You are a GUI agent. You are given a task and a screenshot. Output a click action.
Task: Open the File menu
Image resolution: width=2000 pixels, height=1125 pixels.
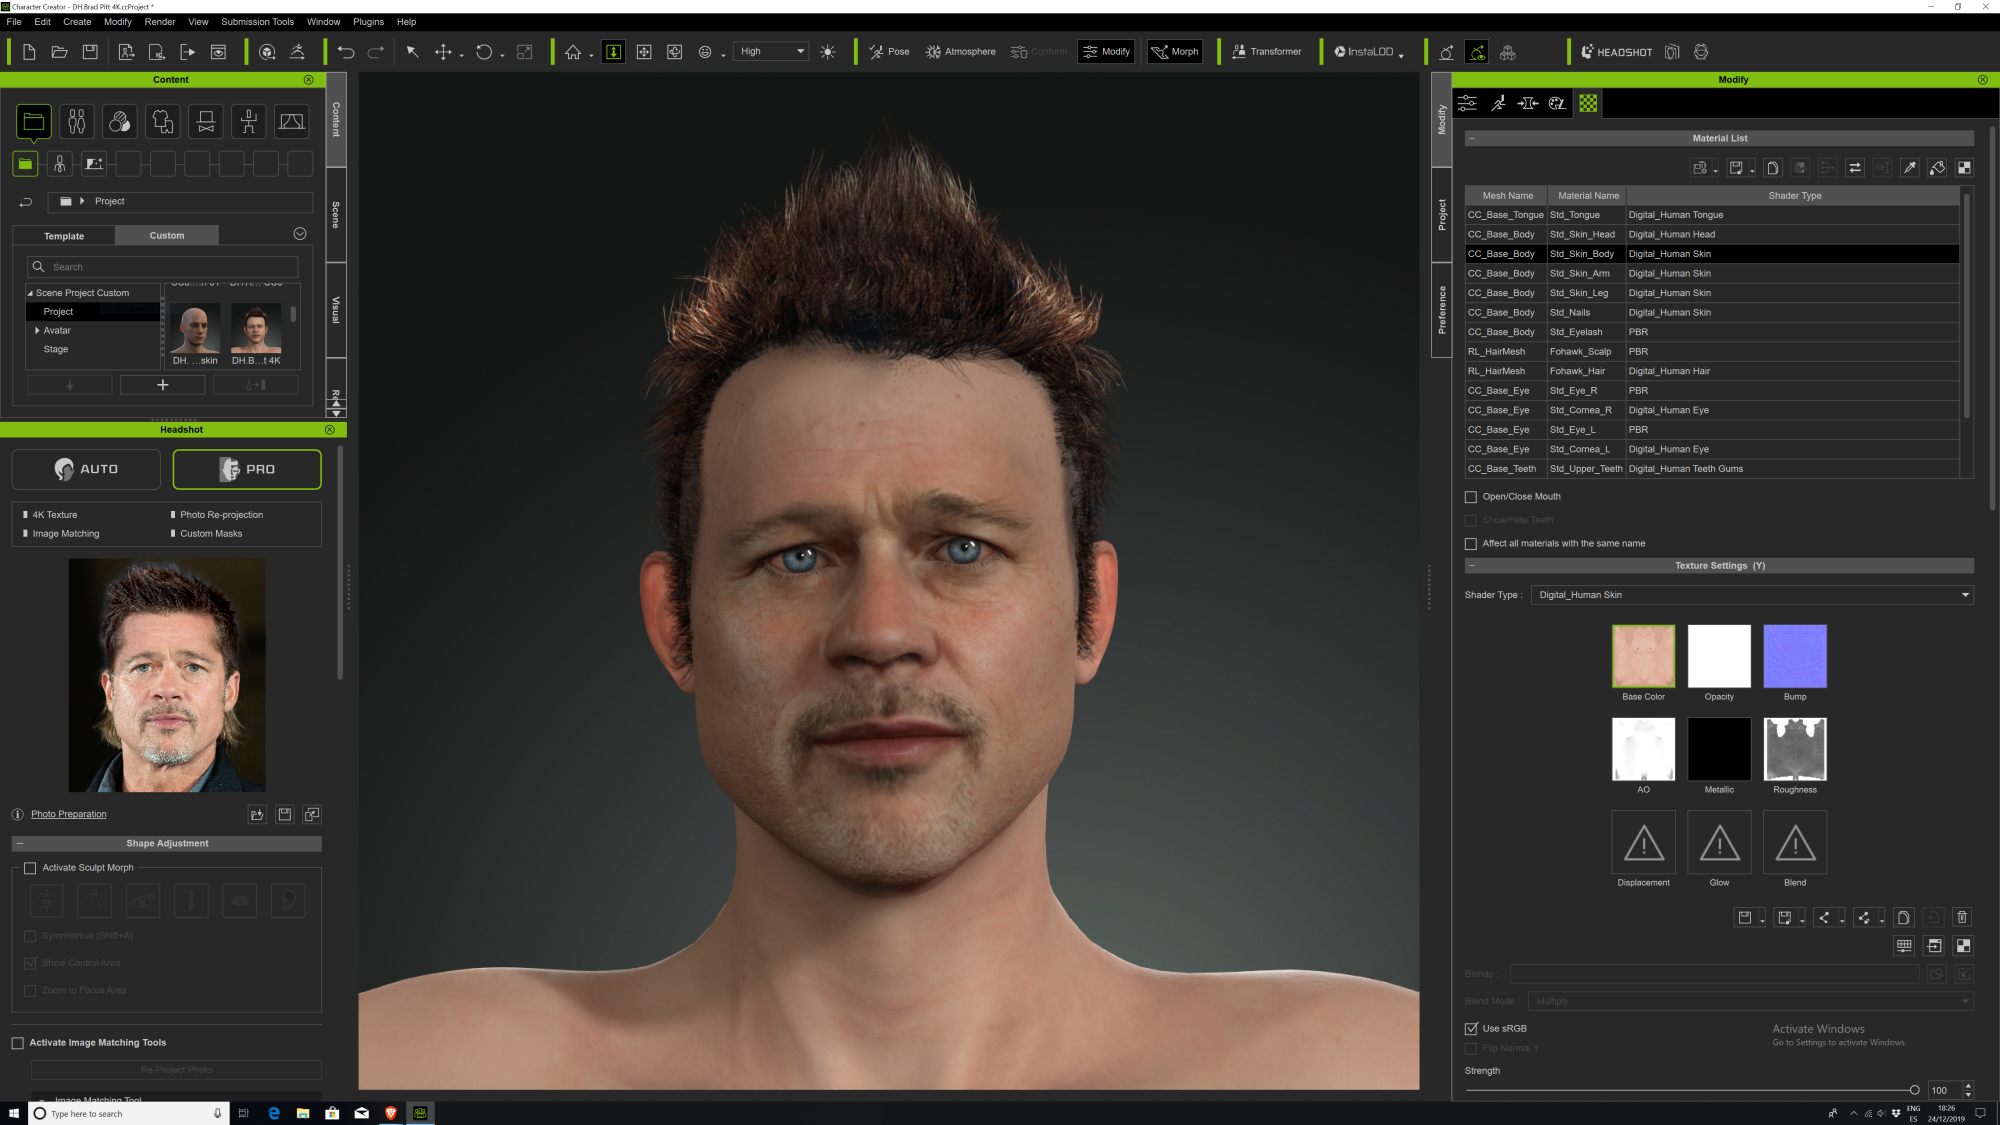14,21
